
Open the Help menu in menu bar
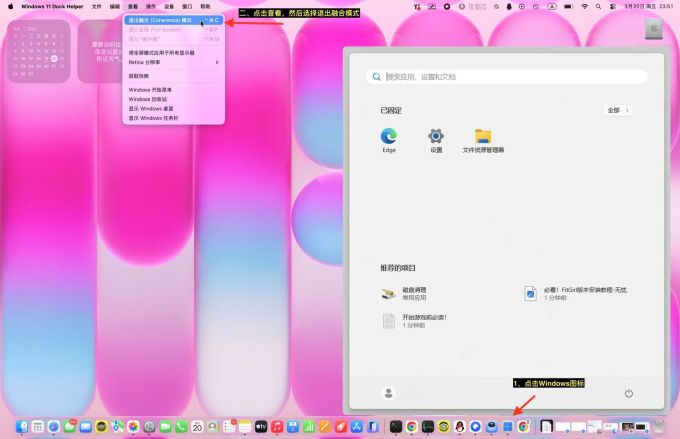[x=206, y=7]
